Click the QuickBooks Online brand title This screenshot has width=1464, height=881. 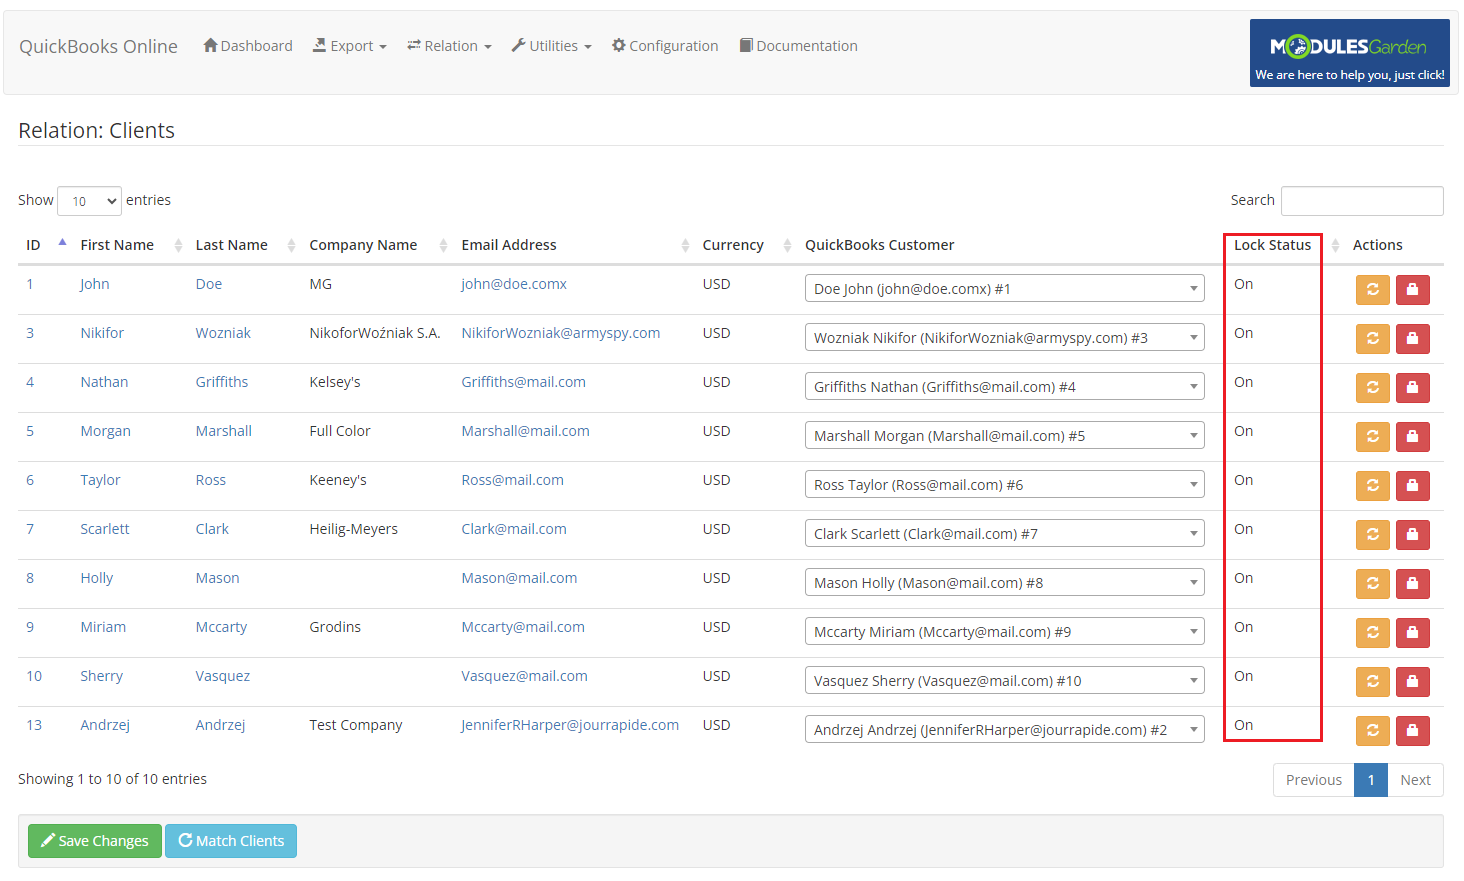(x=98, y=46)
